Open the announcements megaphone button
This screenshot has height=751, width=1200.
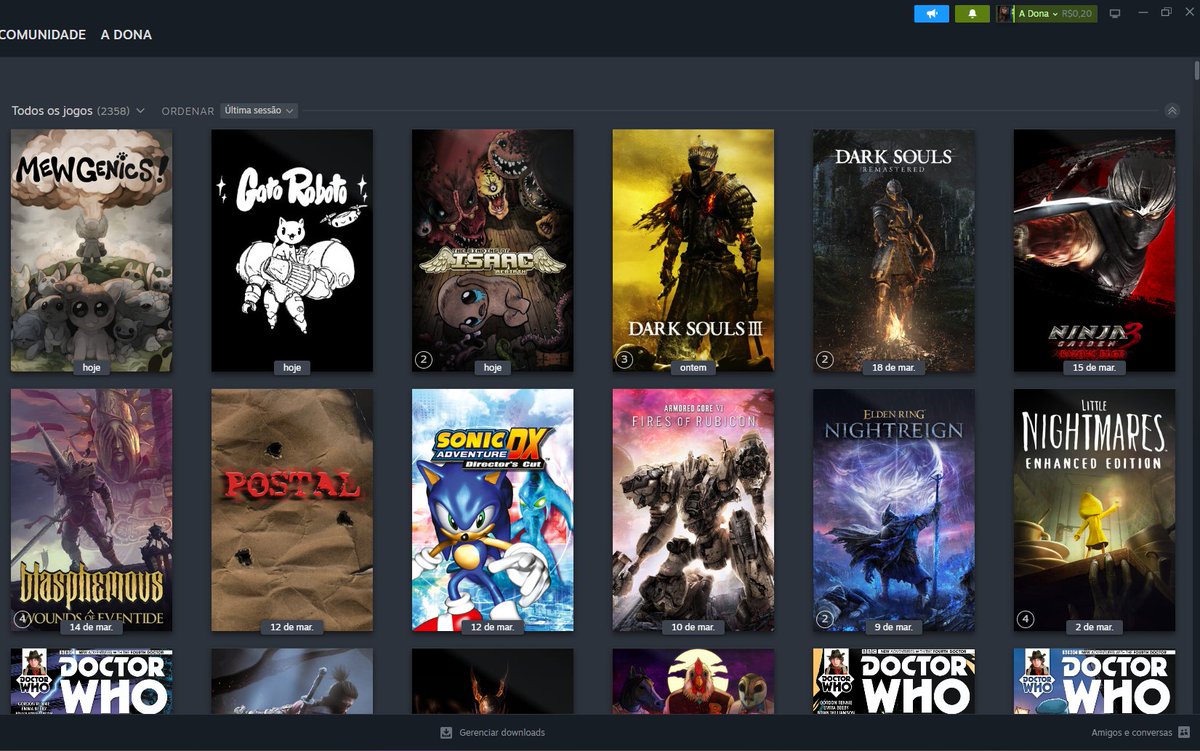(x=931, y=14)
